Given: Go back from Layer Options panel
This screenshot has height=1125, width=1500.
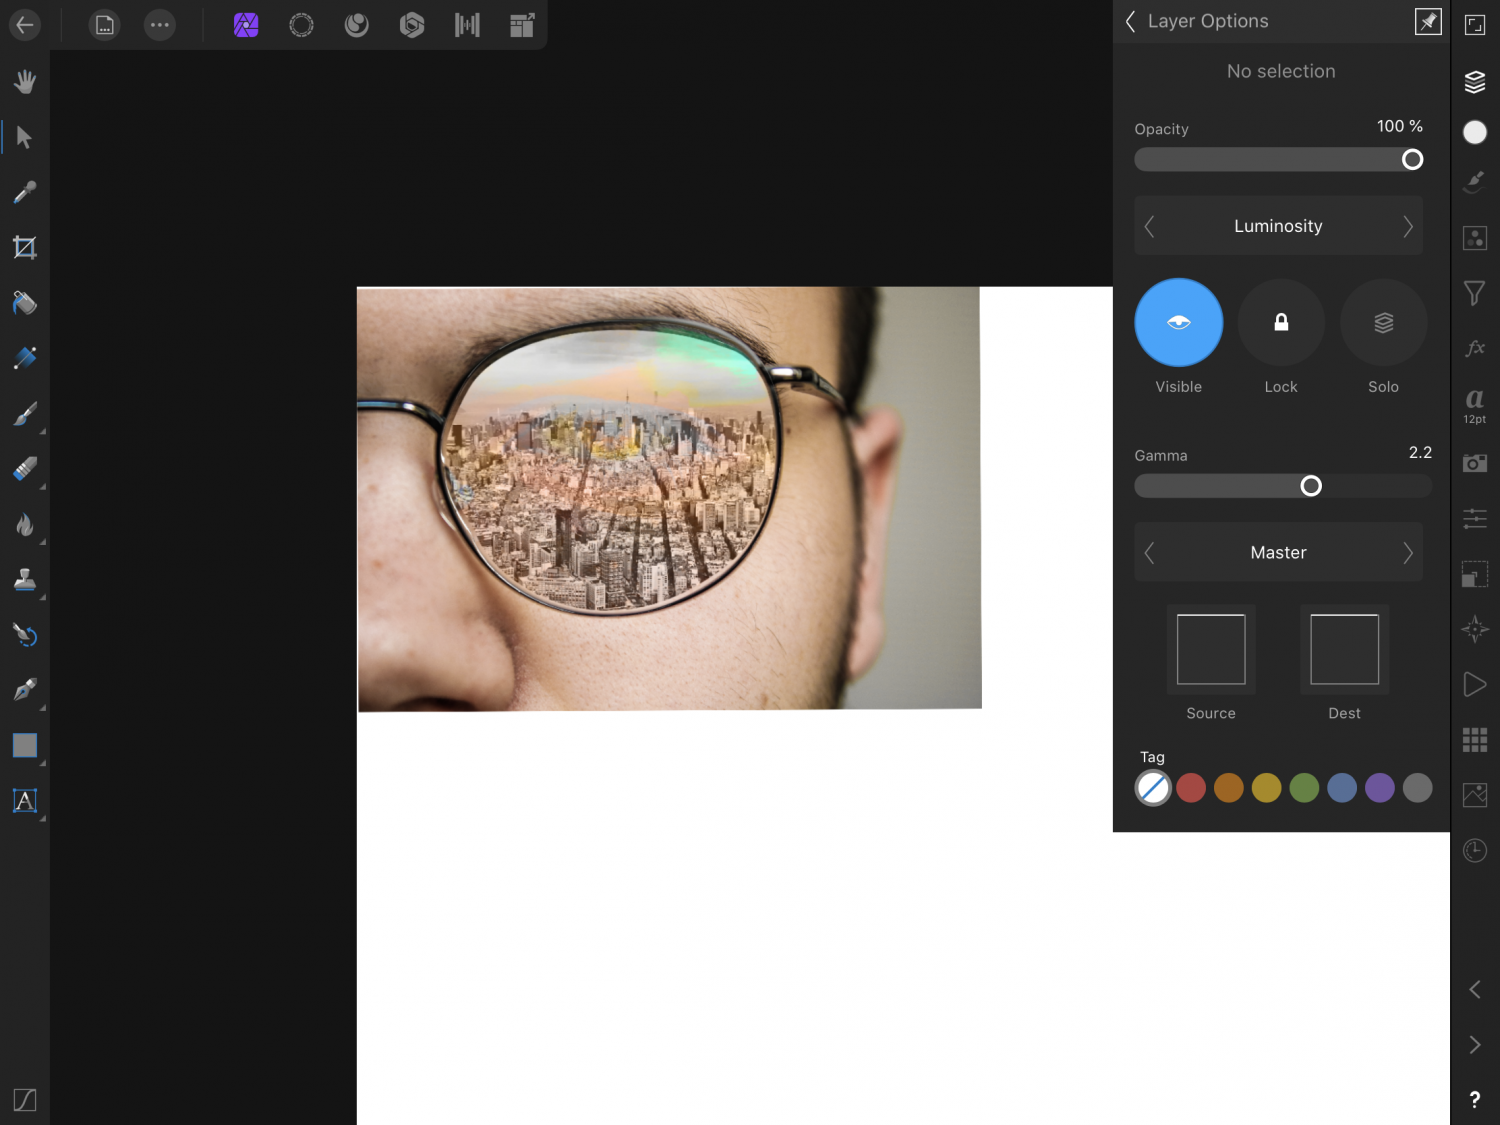Looking at the screenshot, I should point(1131,21).
